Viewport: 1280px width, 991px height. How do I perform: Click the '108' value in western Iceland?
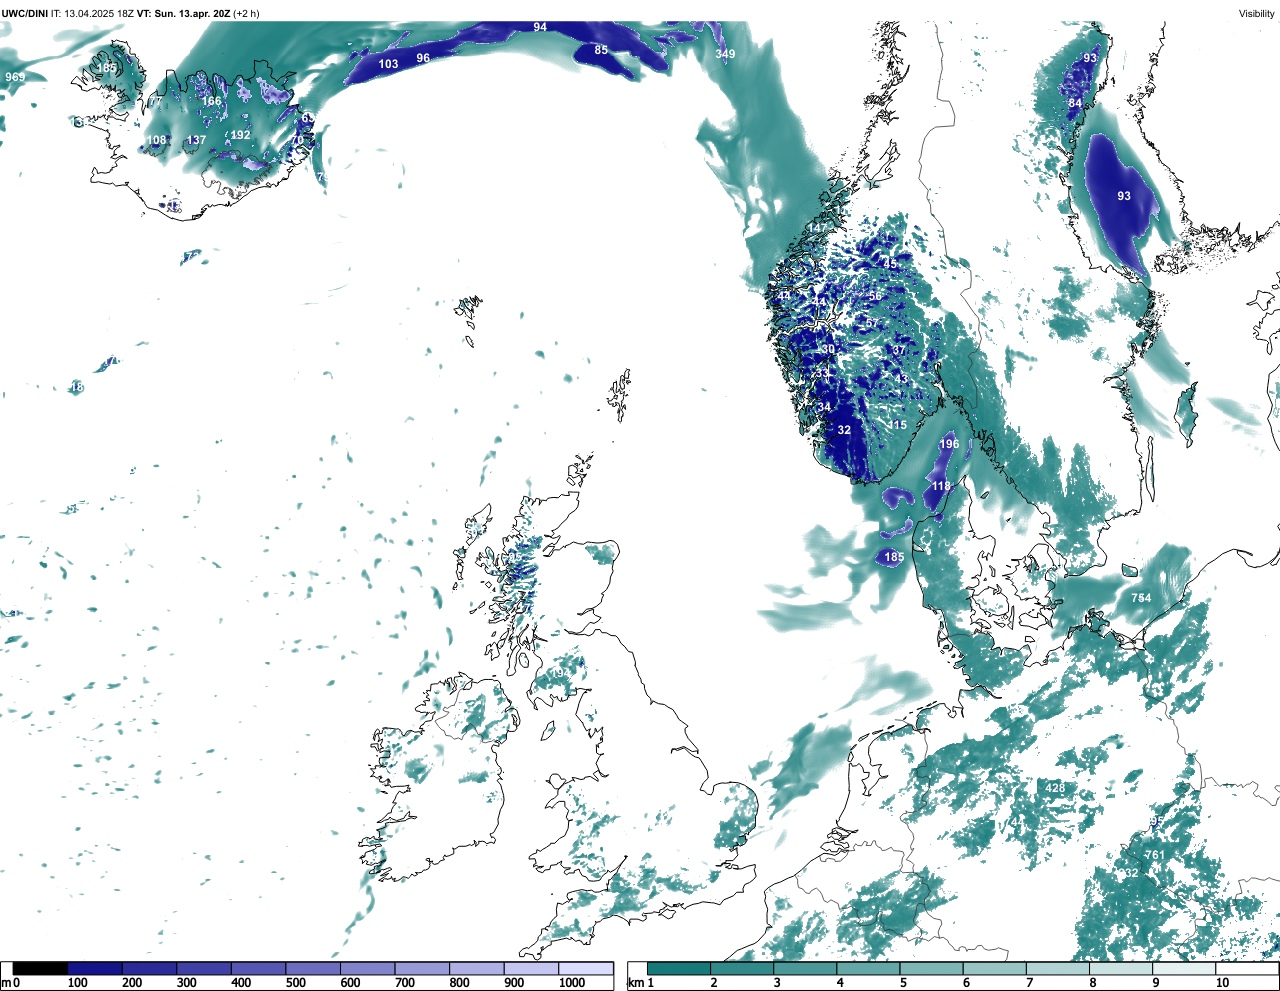(157, 140)
